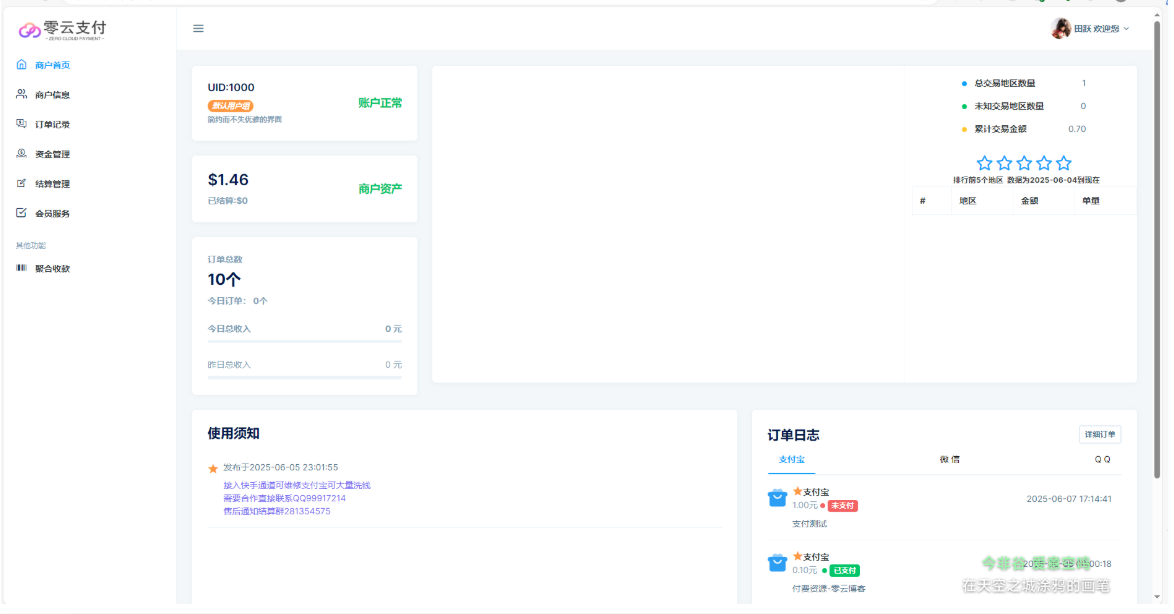Click the notice line mentioning QQ99917214

coord(285,498)
